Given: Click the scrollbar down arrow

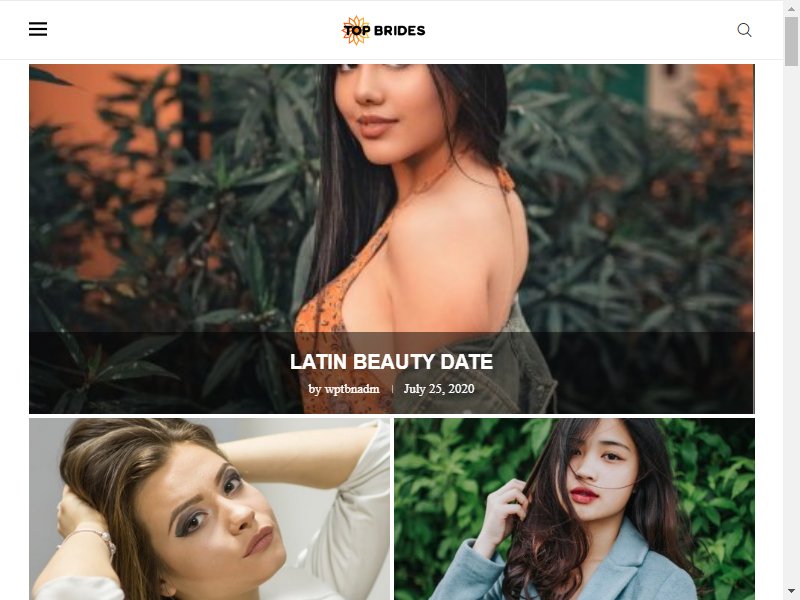Looking at the screenshot, I should 791,592.
